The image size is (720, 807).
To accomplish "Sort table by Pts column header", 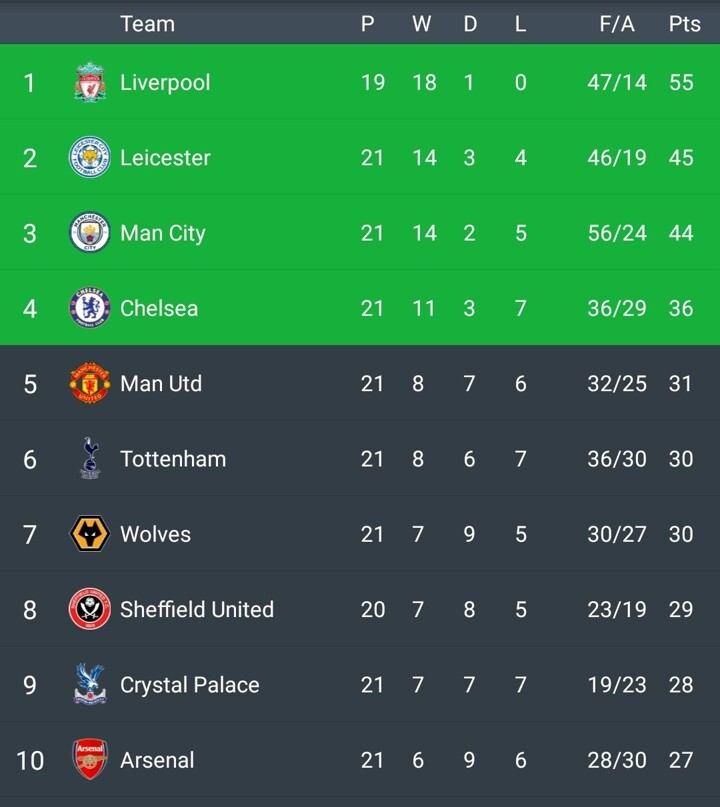I will pyautogui.click(x=684, y=24).
